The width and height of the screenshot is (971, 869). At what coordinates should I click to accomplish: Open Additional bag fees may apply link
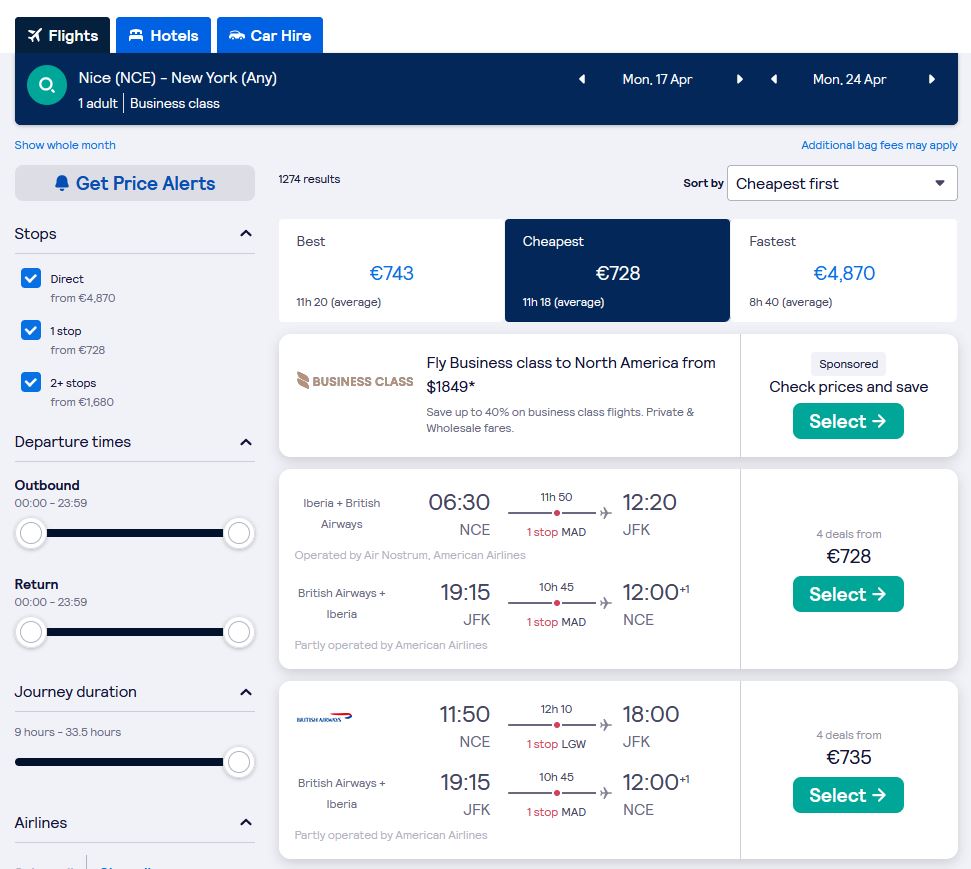[879, 145]
